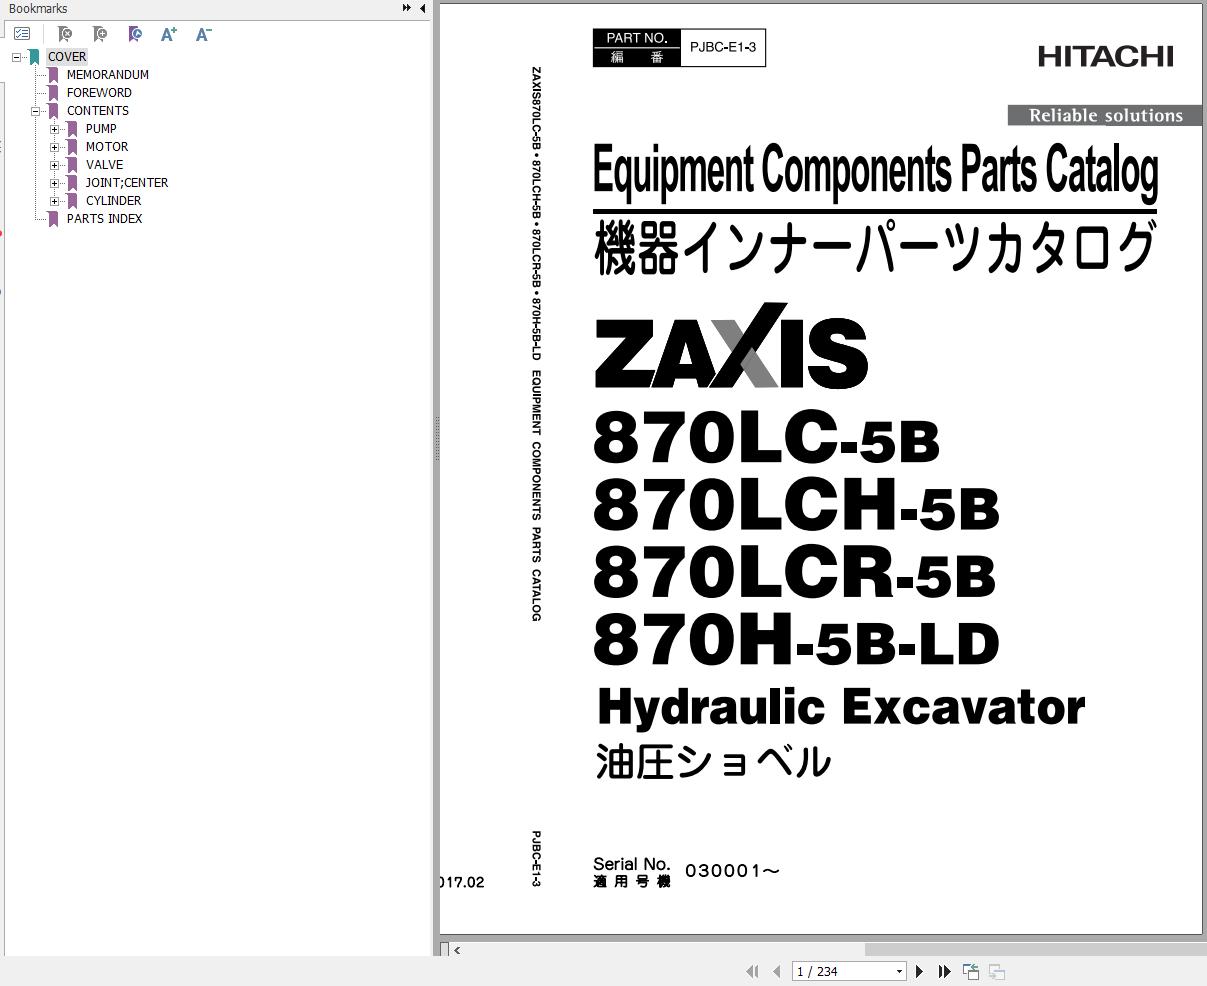Click the Hydraulic Excavator heading text
1207x986 pixels.
[841, 707]
